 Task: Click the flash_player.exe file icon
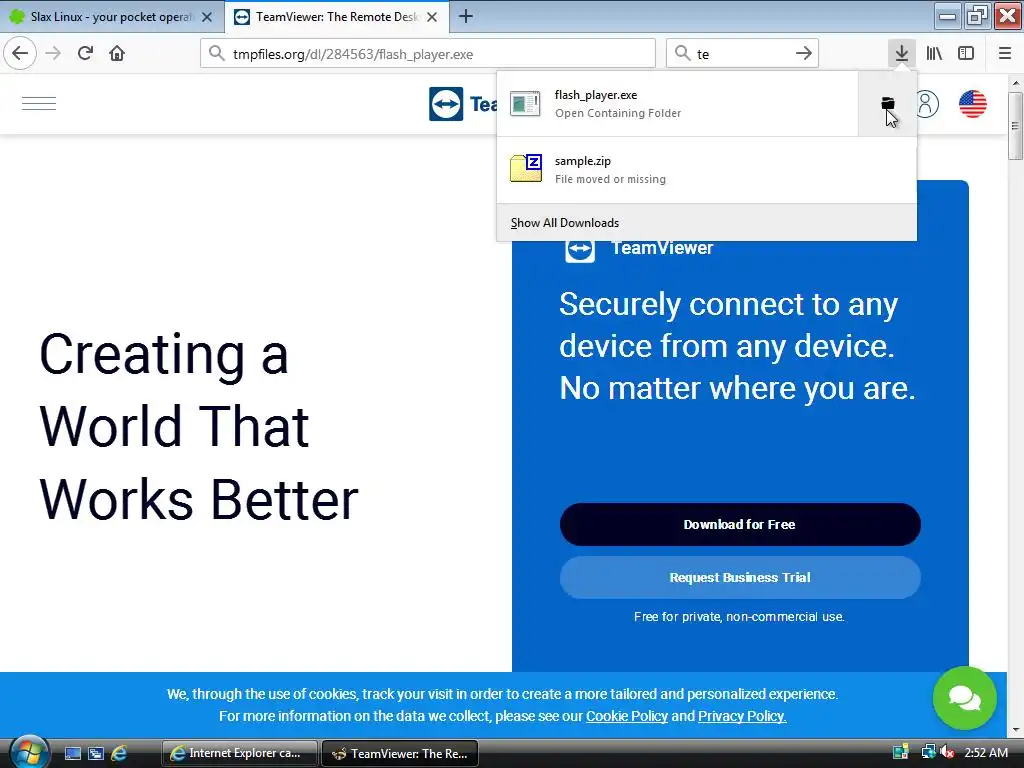tap(526, 103)
